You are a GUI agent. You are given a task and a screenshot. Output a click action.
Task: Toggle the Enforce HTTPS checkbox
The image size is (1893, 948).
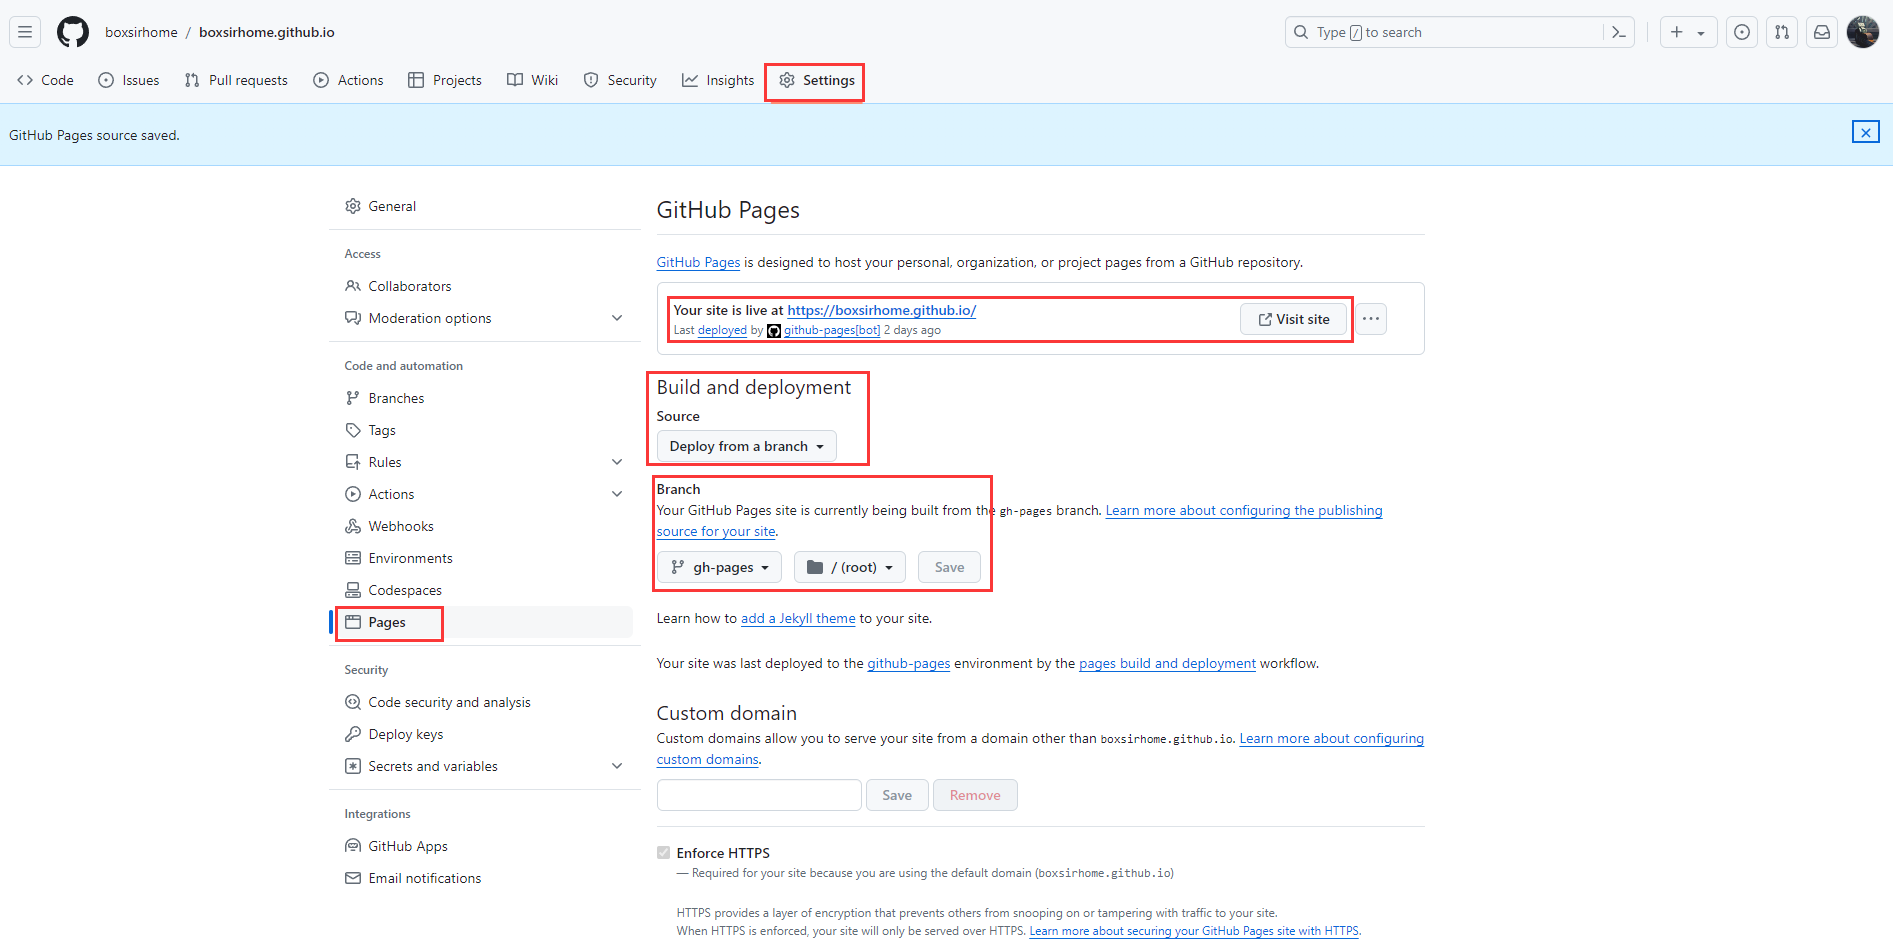coord(663,853)
